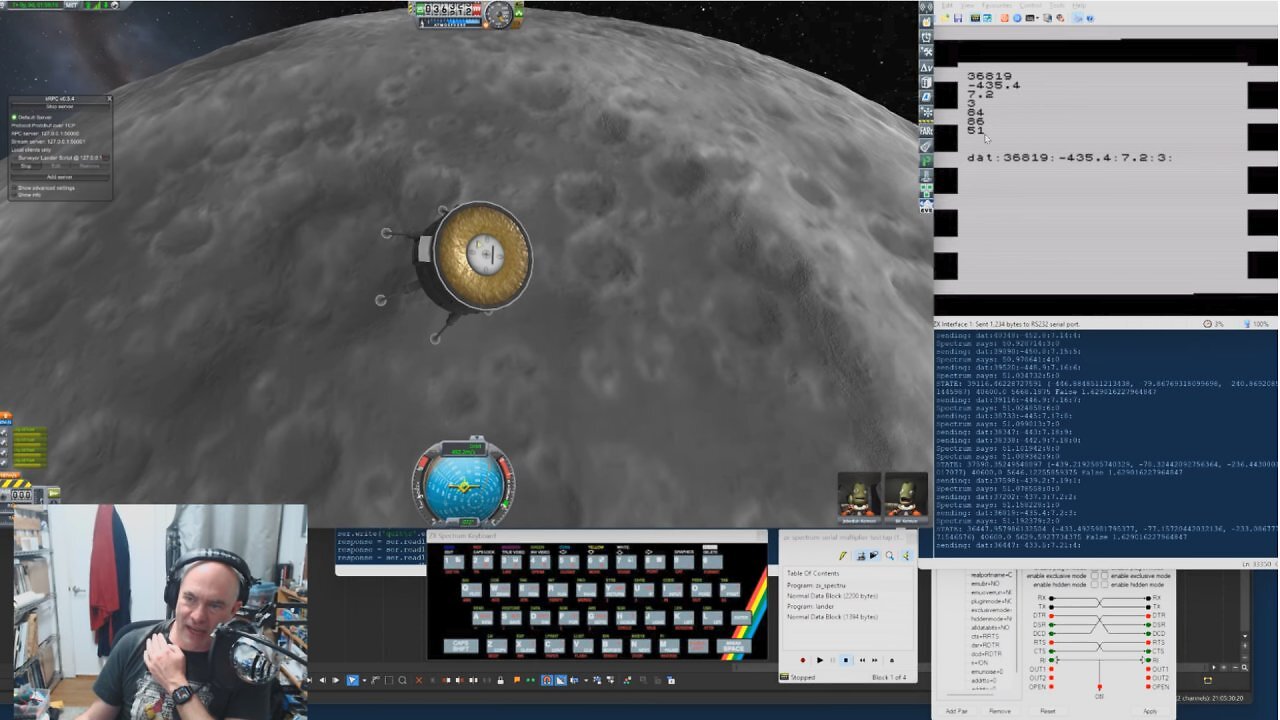Click the pencil edit icon in tape browser
The width and height of the screenshot is (1280, 720).
(x=843, y=556)
